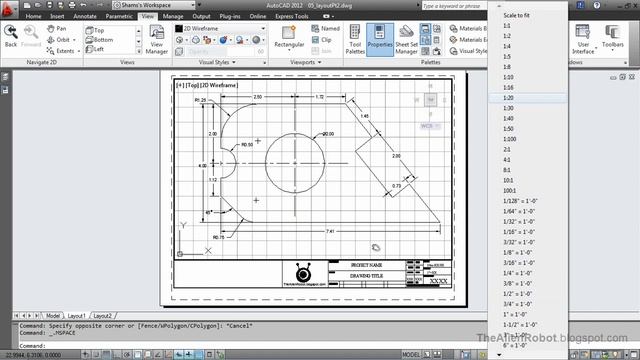The height and width of the screenshot is (360, 640).
Task: Click the viewport Clip tool
Action: click(x=322, y=40)
